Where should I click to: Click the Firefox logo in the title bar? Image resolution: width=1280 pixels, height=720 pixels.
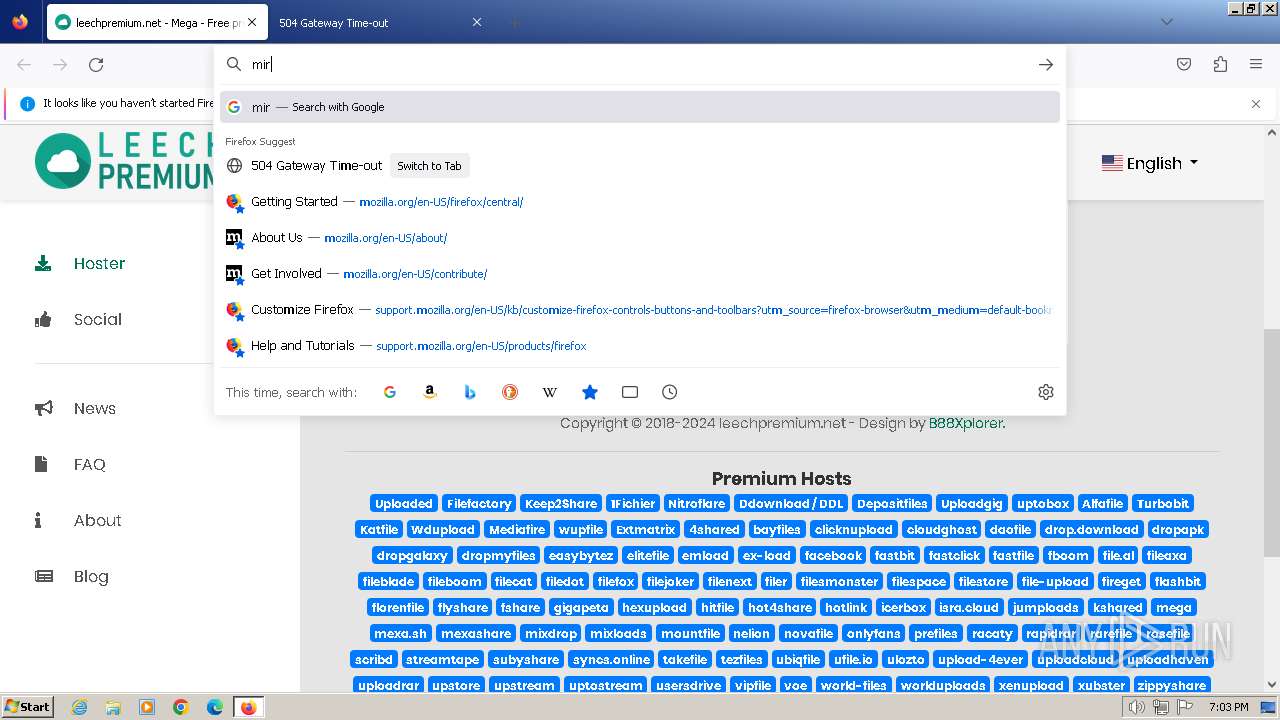[20, 22]
